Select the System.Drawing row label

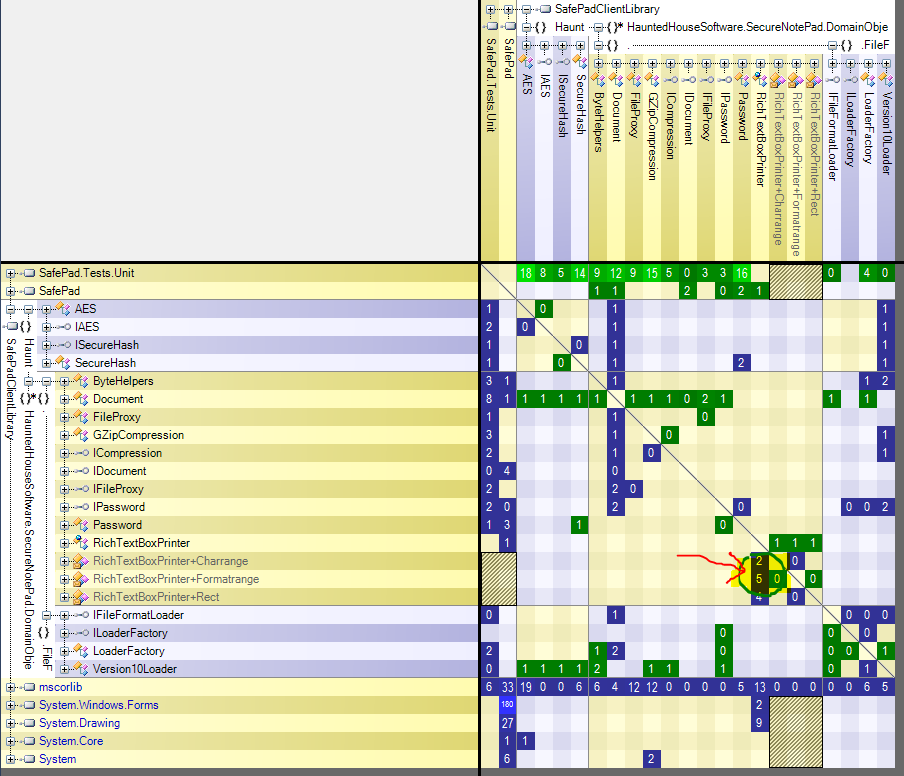coord(79,723)
